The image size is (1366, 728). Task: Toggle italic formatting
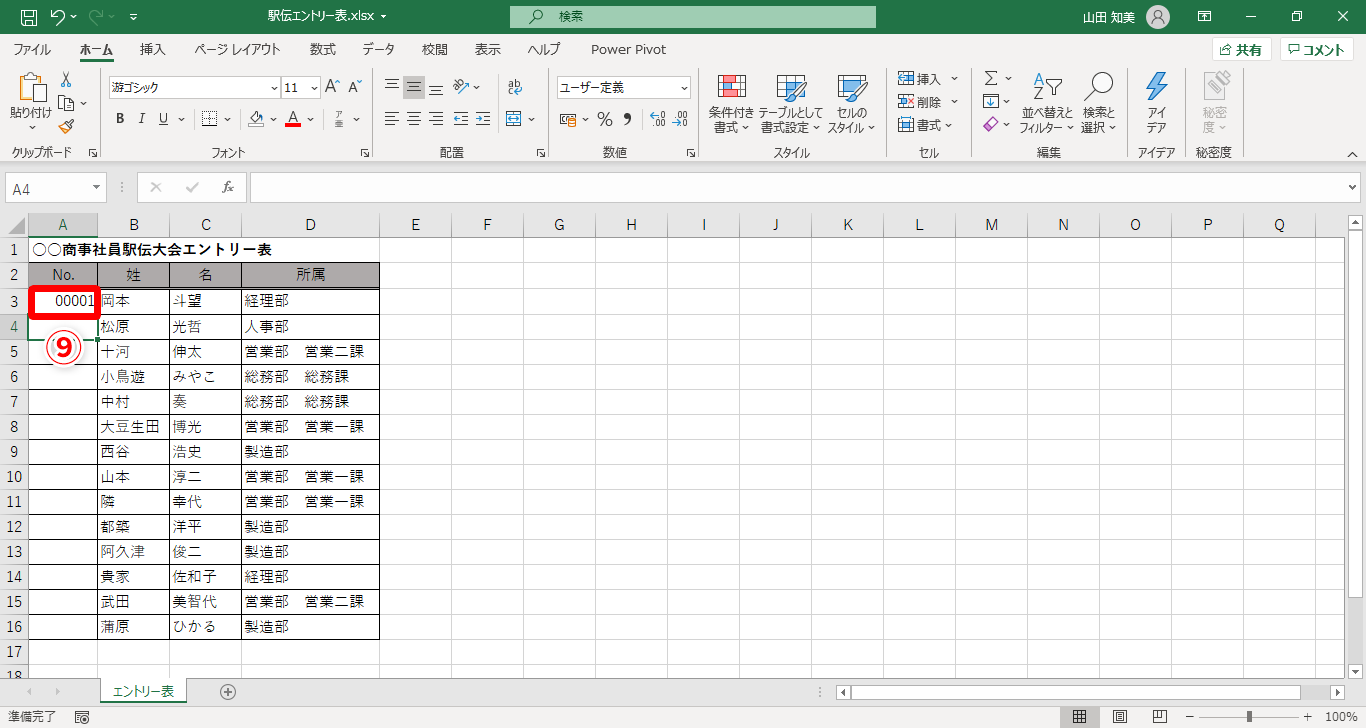141,119
